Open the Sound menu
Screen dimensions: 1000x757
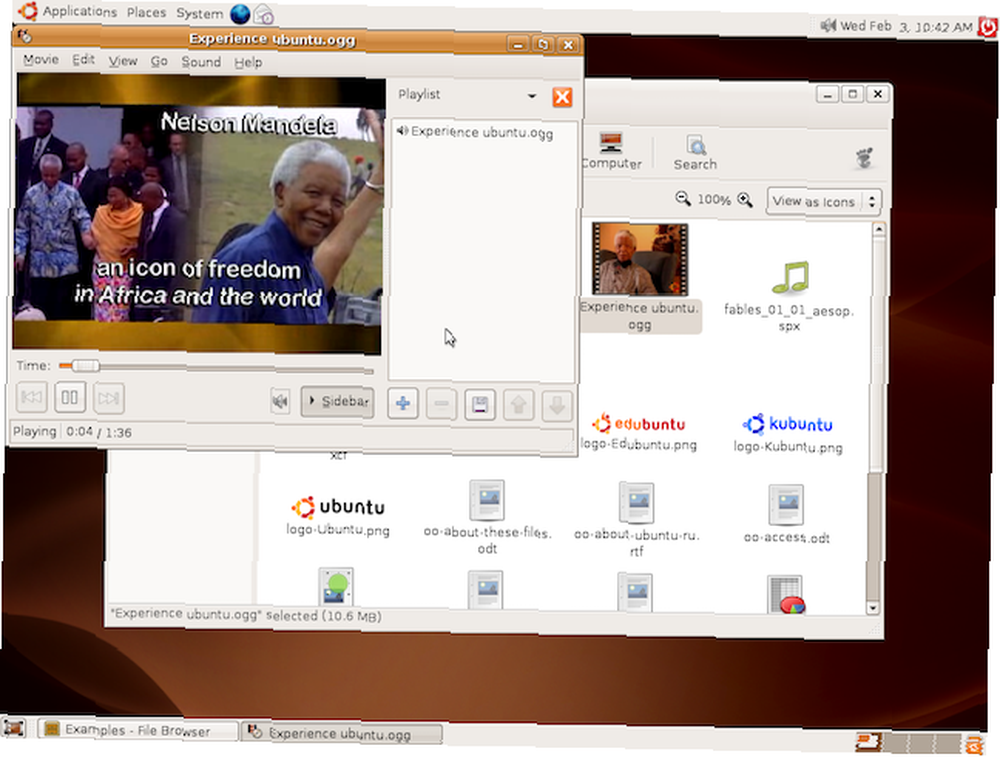coord(201,62)
